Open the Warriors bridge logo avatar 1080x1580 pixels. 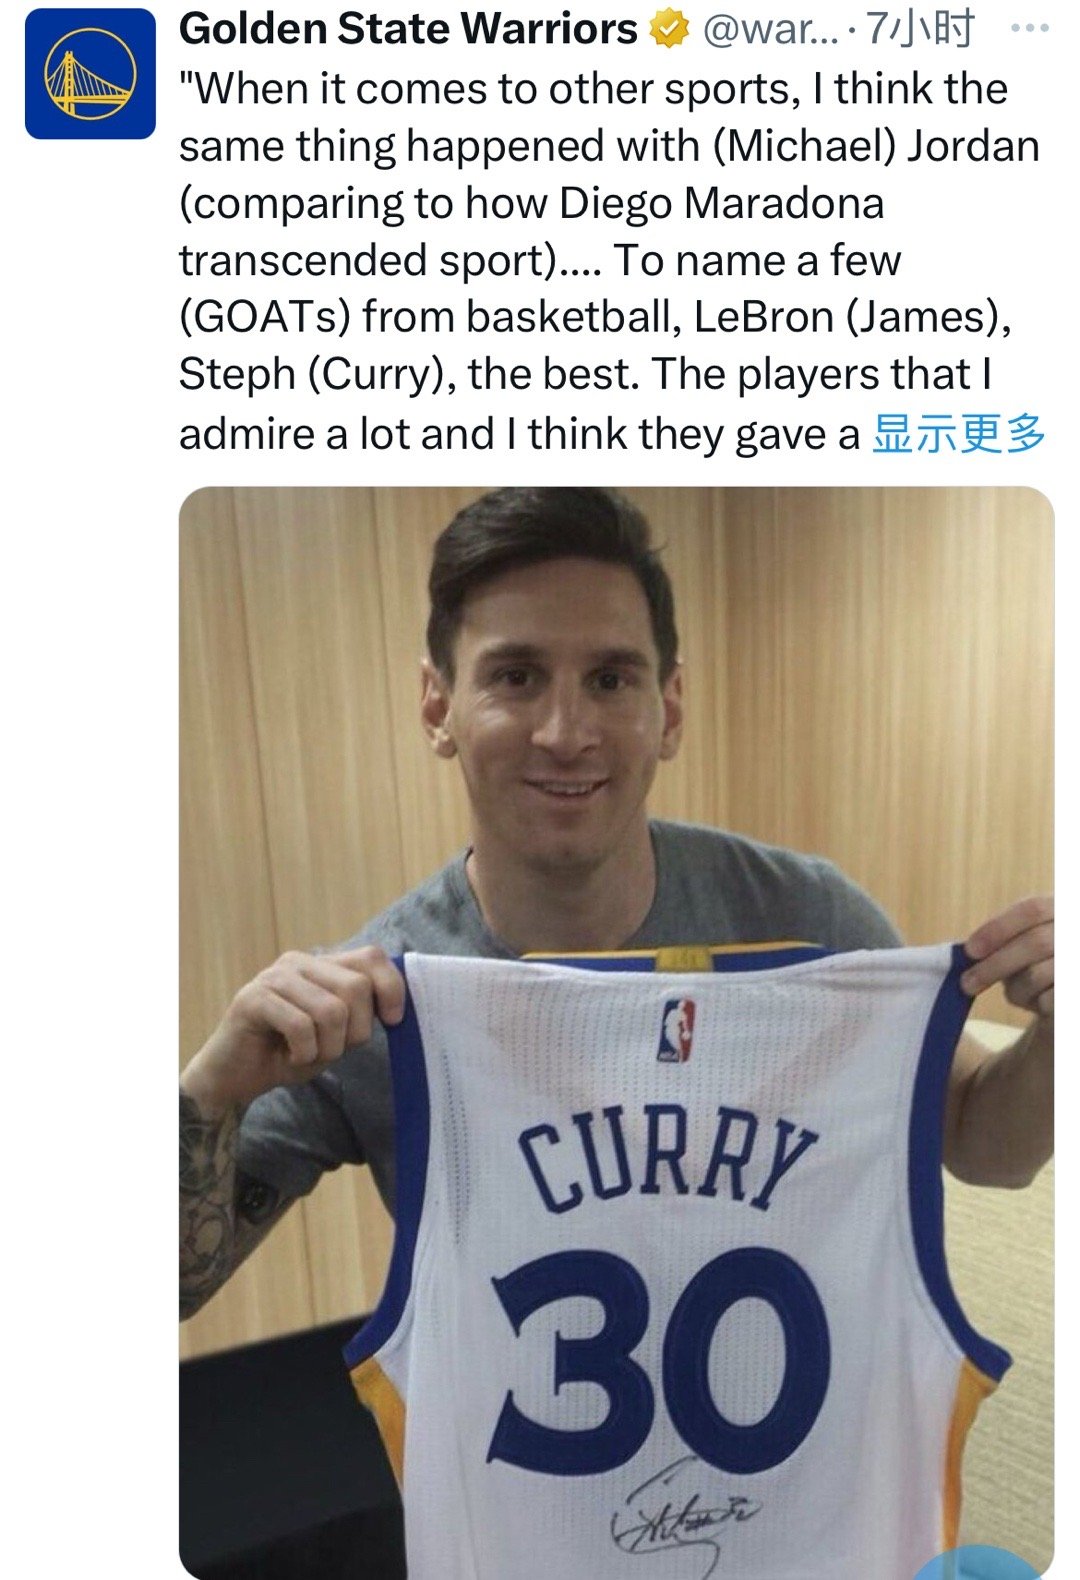pyautogui.click(x=90, y=74)
